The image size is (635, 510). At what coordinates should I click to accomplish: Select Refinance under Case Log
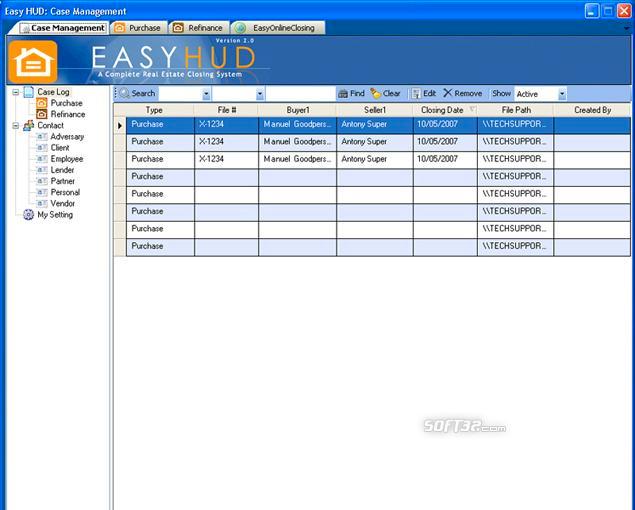(68, 114)
